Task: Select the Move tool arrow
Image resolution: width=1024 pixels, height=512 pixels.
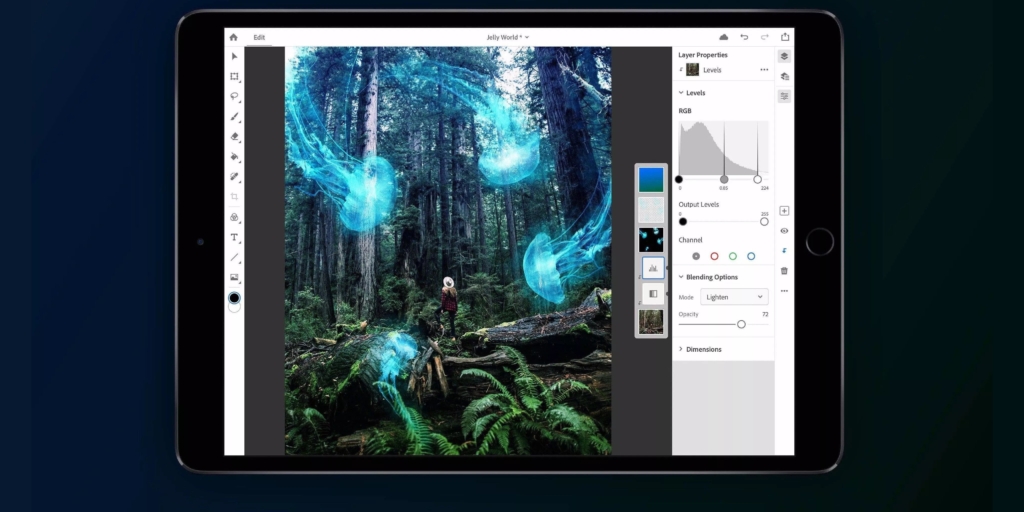Action: (234, 57)
